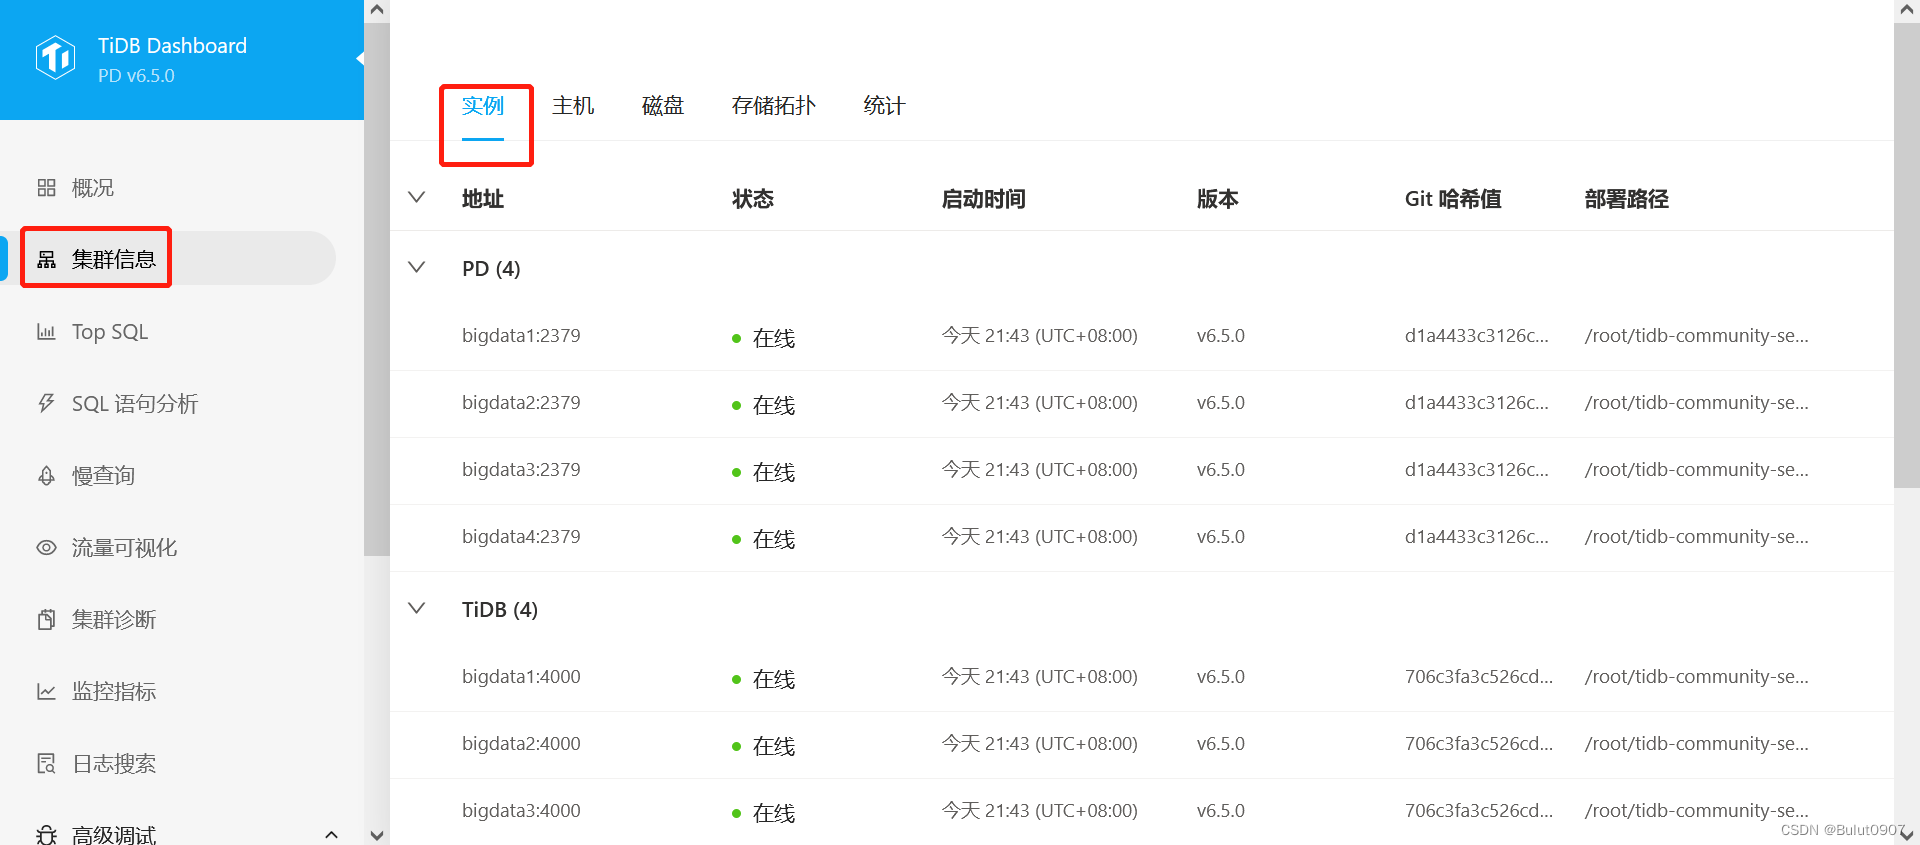Viewport: 1920px width, 845px height.
Task: Click the 集群信息 cluster icon
Action: point(46,260)
